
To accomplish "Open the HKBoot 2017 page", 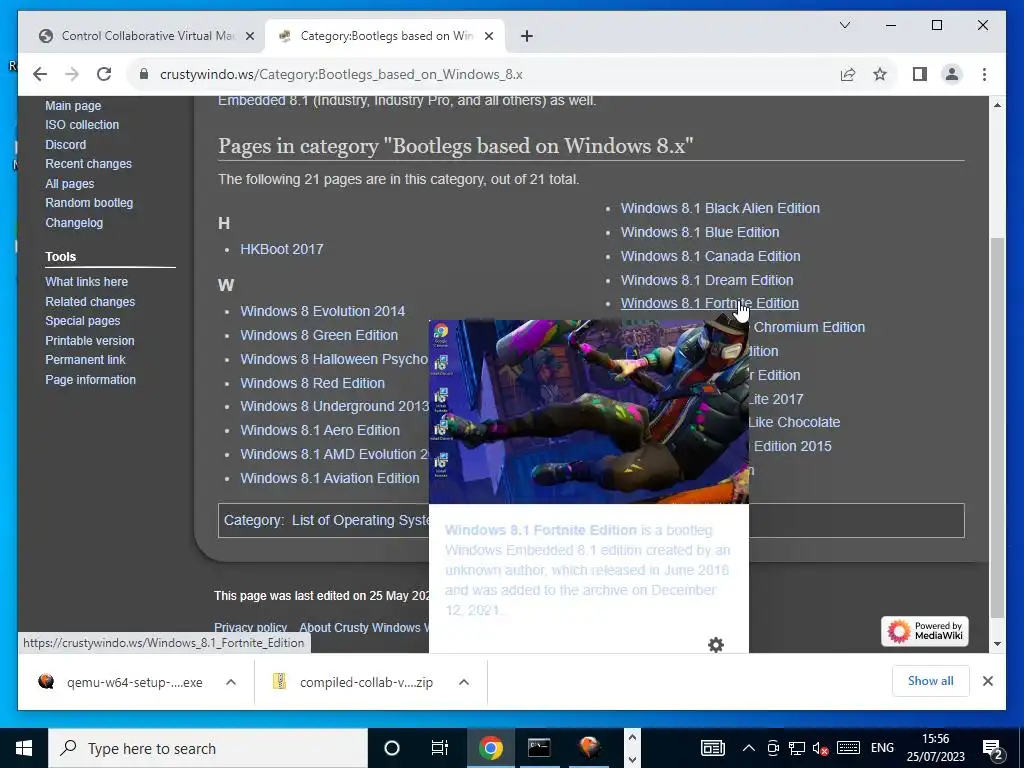I will click(x=281, y=249).
